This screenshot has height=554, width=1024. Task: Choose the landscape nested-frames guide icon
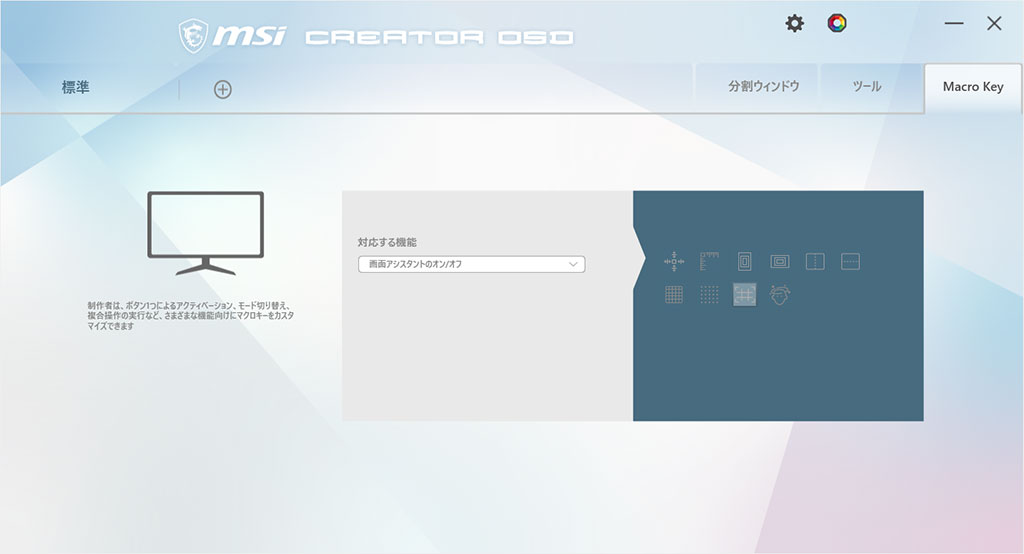(x=779, y=261)
